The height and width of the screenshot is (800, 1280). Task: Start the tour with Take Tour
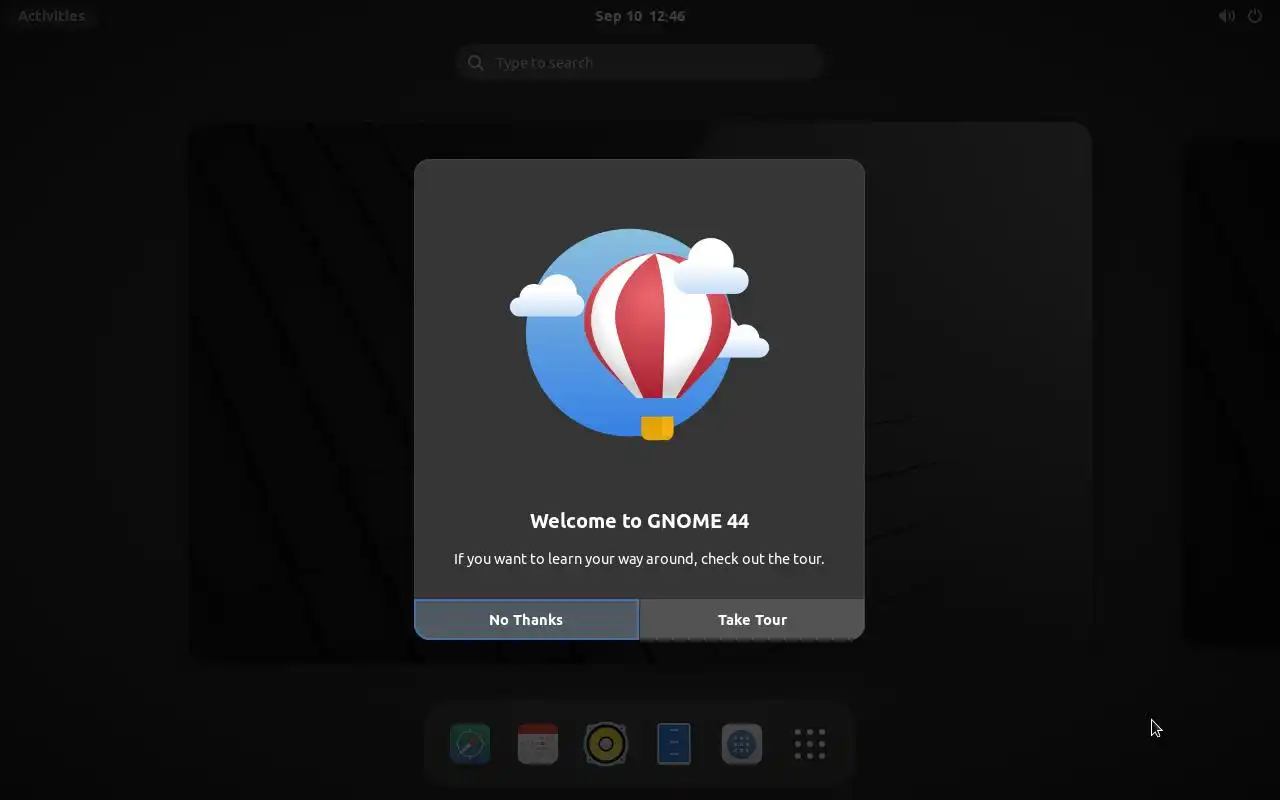pyautogui.click(x=752, y=619)
